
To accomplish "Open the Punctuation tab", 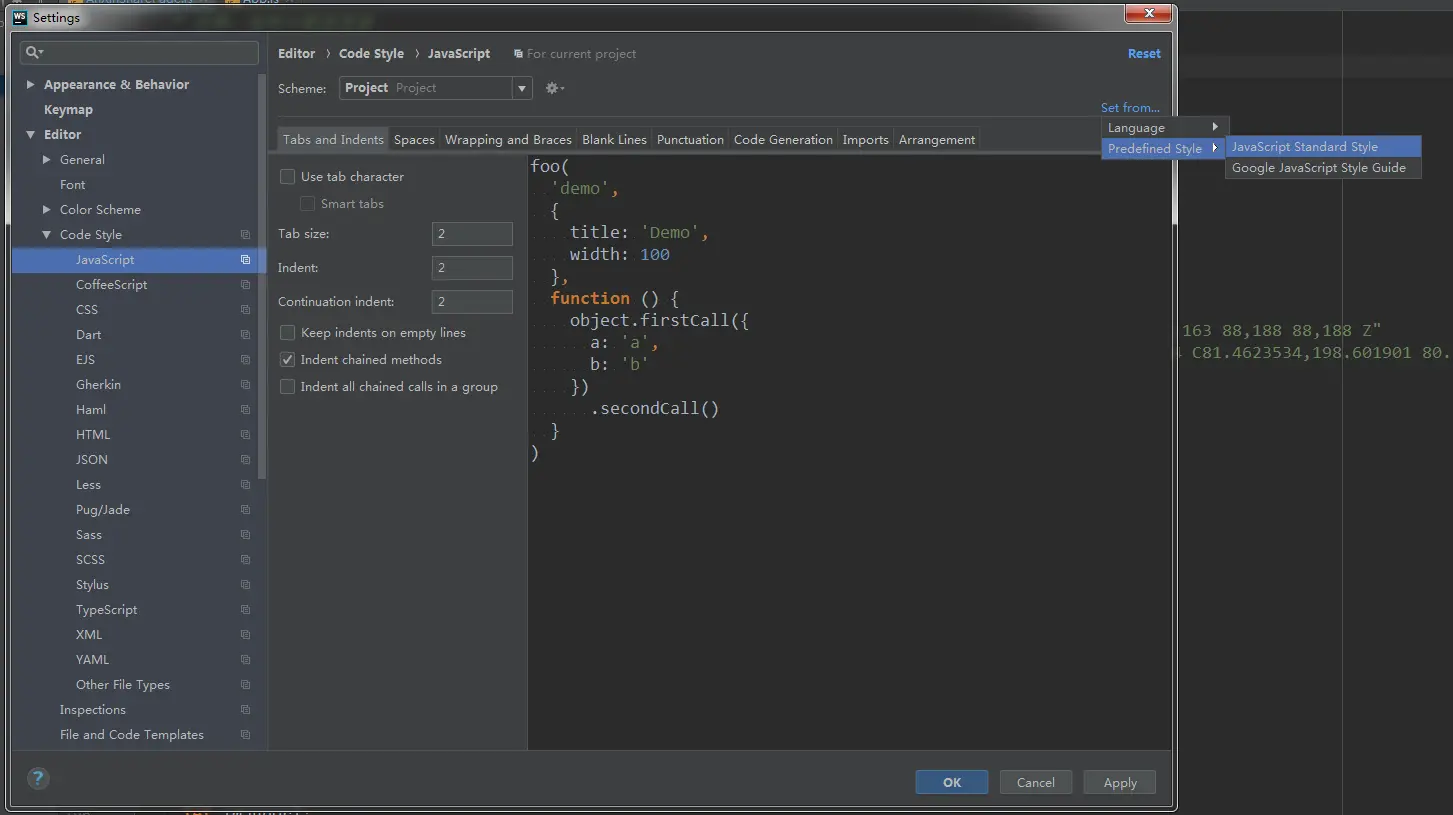I will tap(690, 140).
